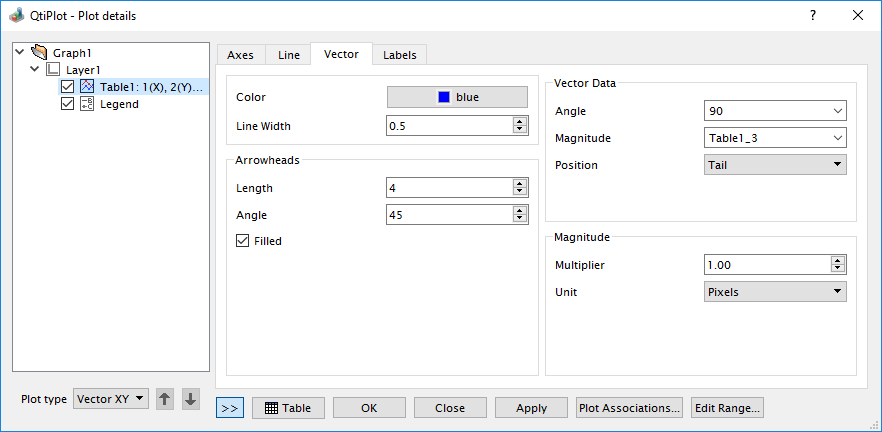Move plot down with down arrow

point(190,399)
